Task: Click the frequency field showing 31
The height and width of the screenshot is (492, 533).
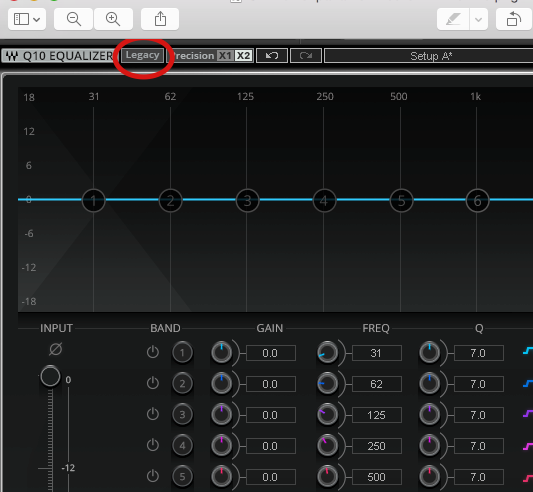Action: tap(377, 353)
